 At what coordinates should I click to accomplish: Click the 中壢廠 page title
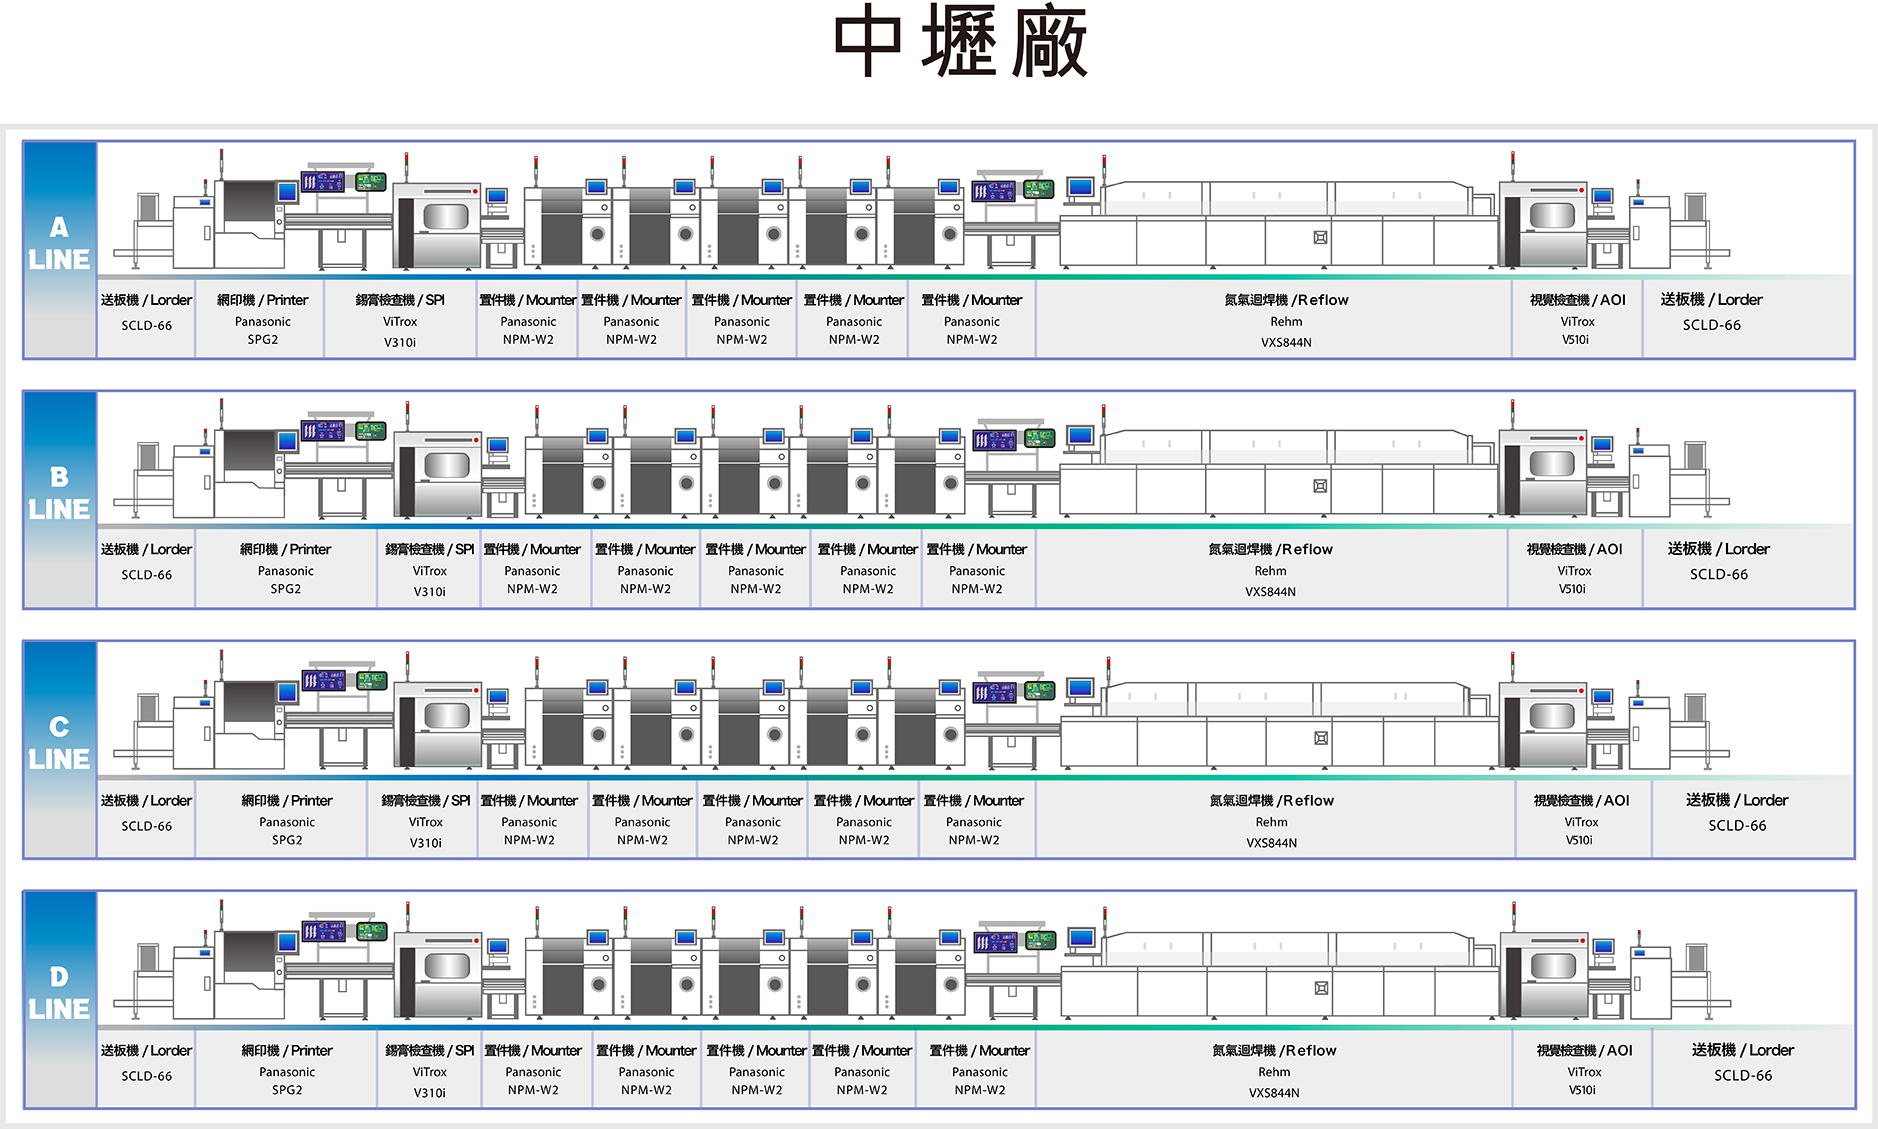click(x=960, y=42)
